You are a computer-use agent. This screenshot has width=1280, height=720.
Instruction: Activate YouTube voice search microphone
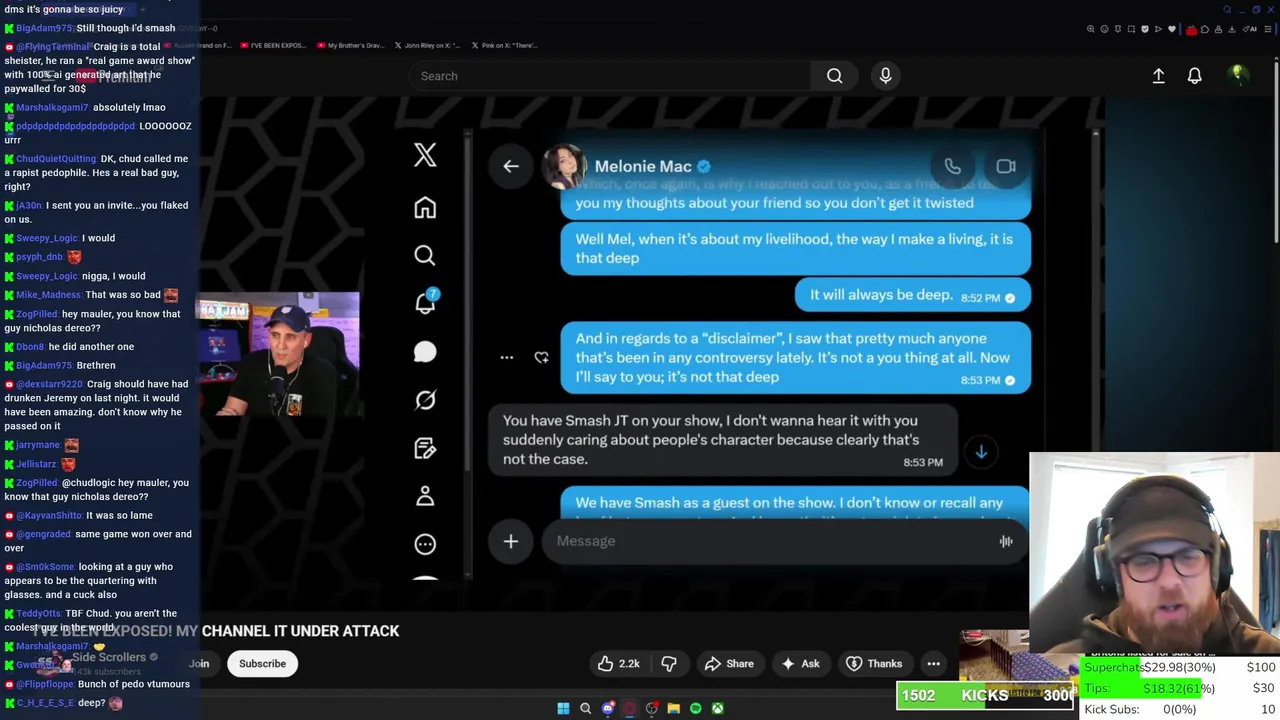click(885, 76)
